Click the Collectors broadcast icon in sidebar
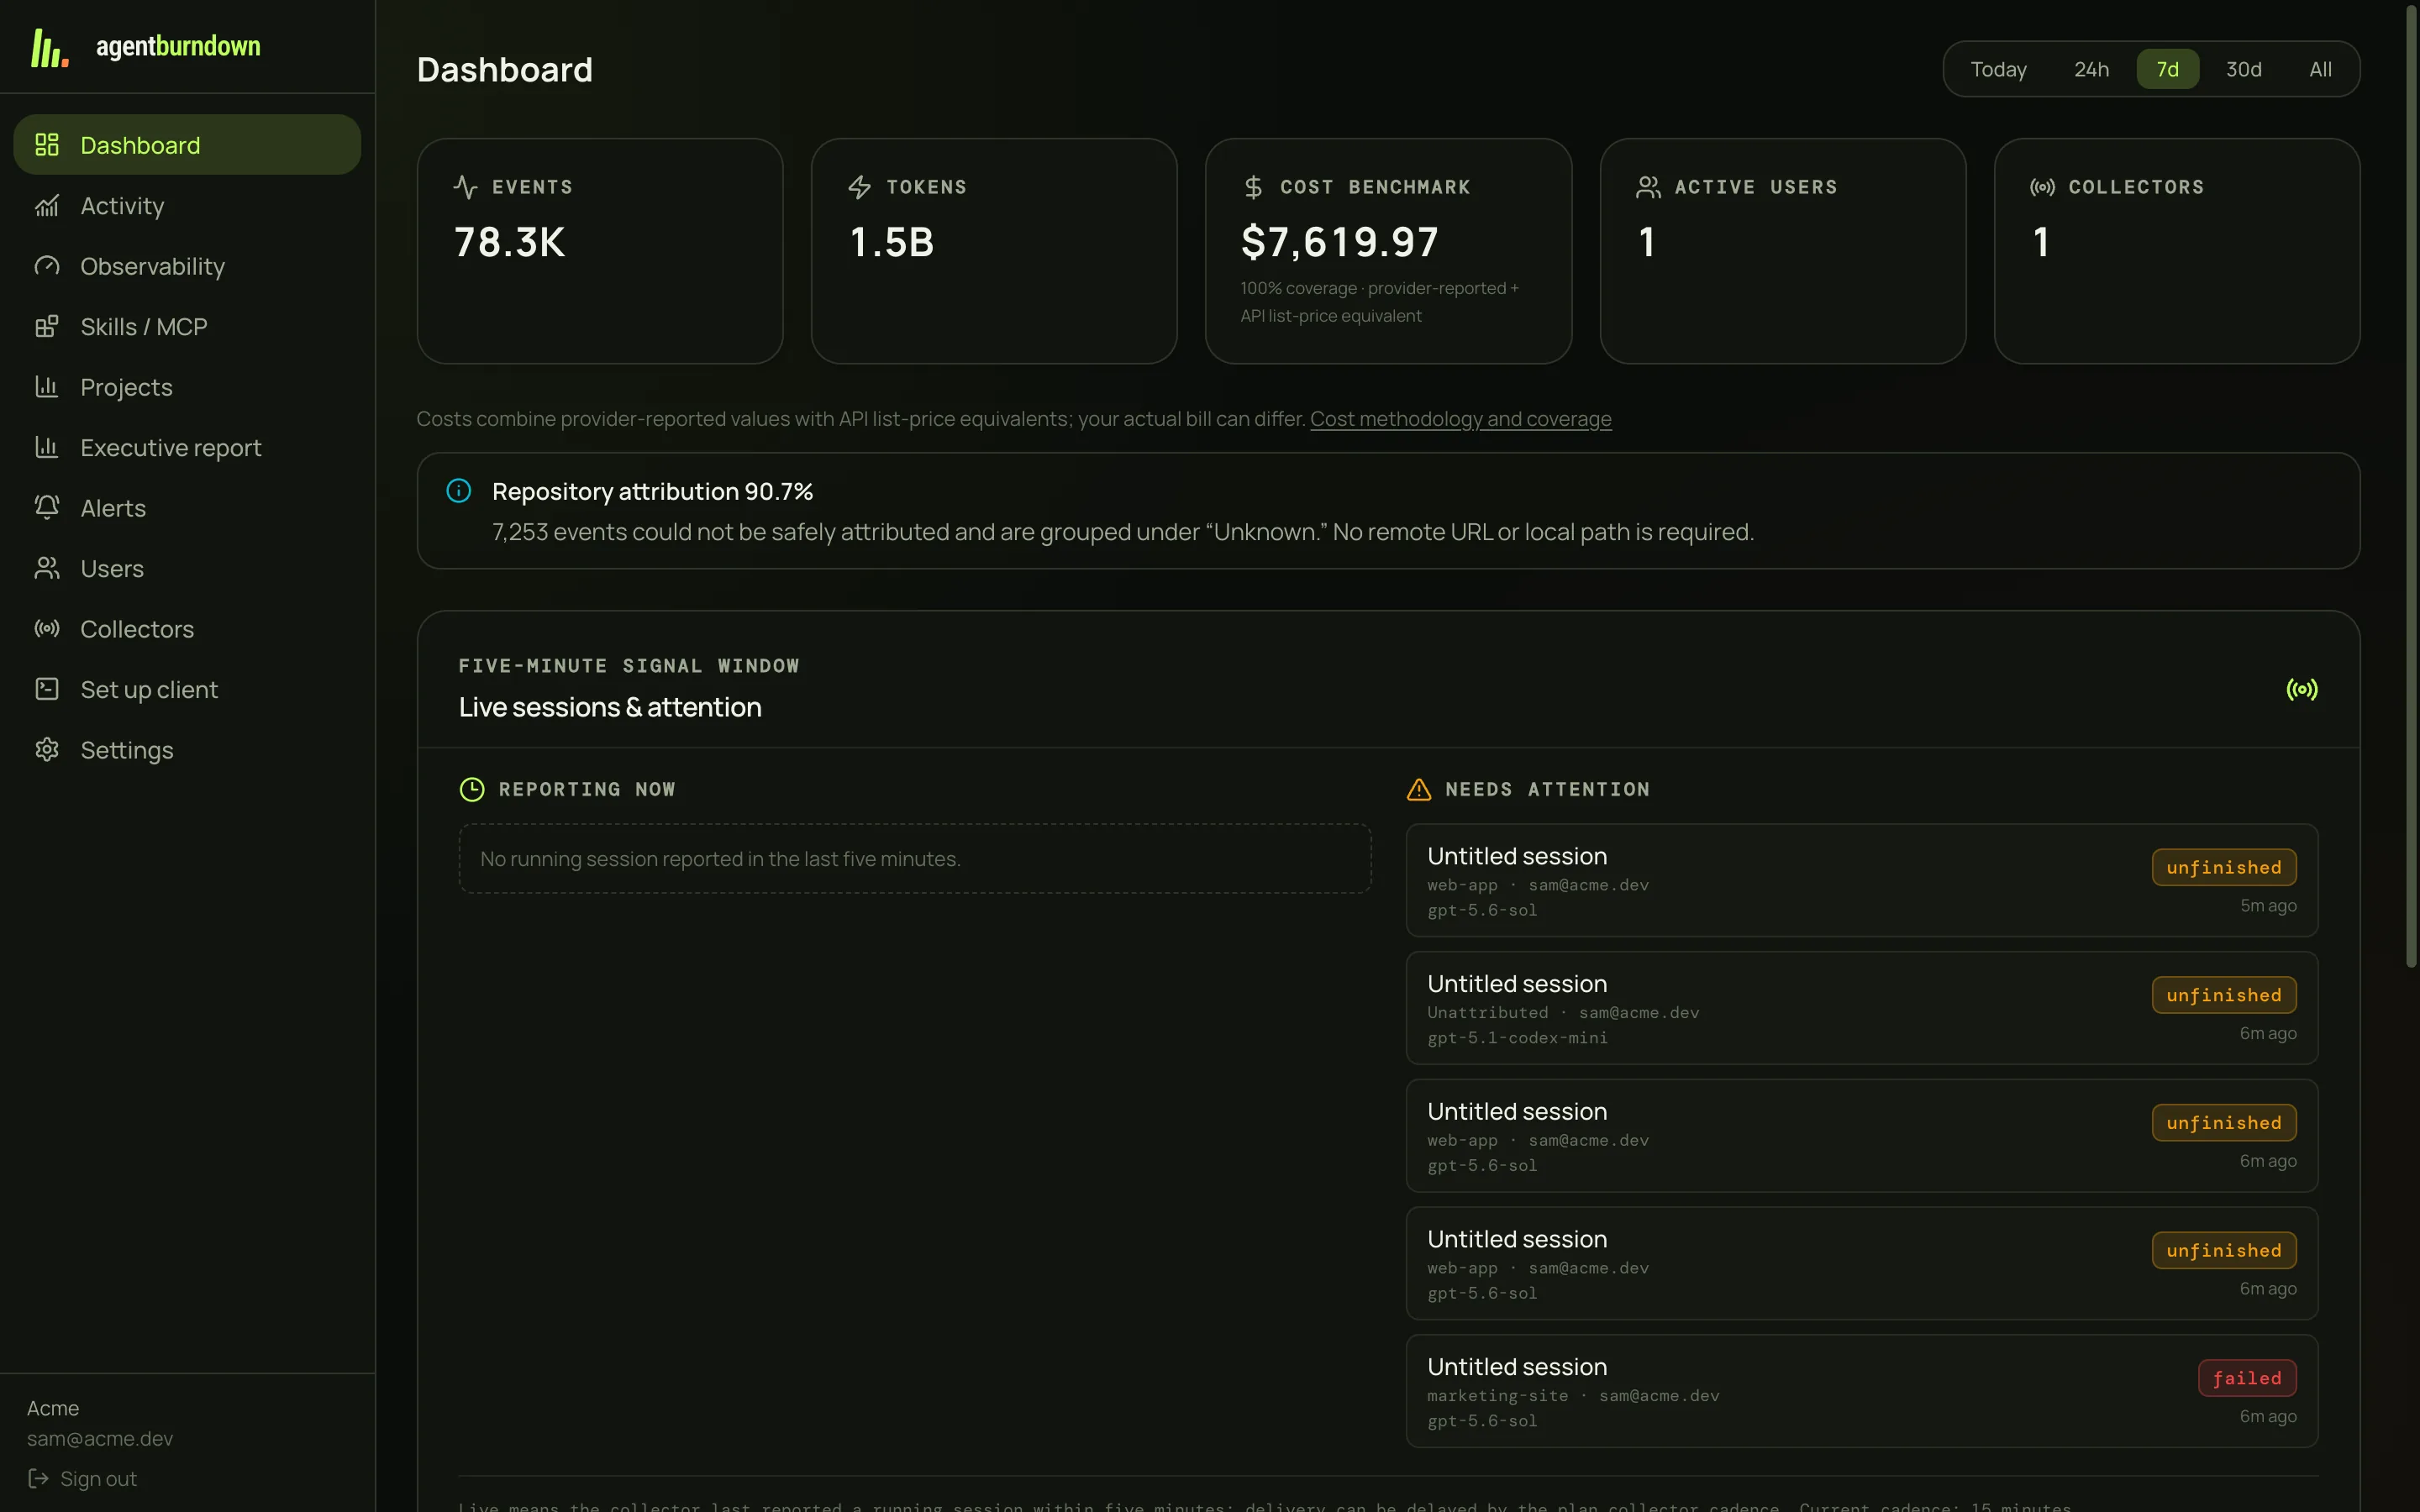2420x1512 pixels. pos(47,629)
